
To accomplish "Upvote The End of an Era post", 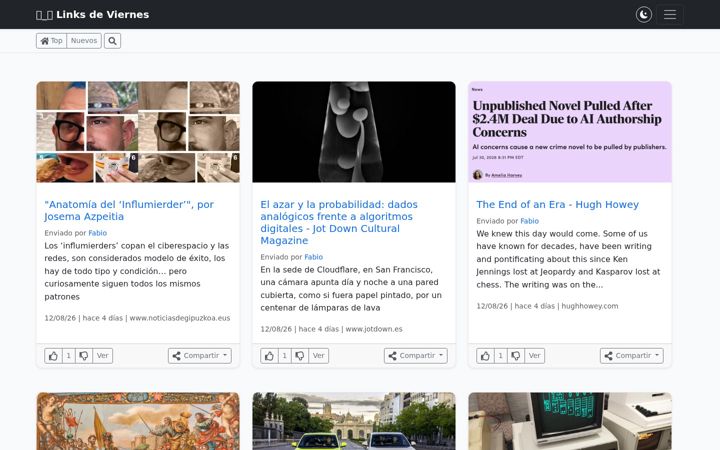I will (x=485, y=356).
